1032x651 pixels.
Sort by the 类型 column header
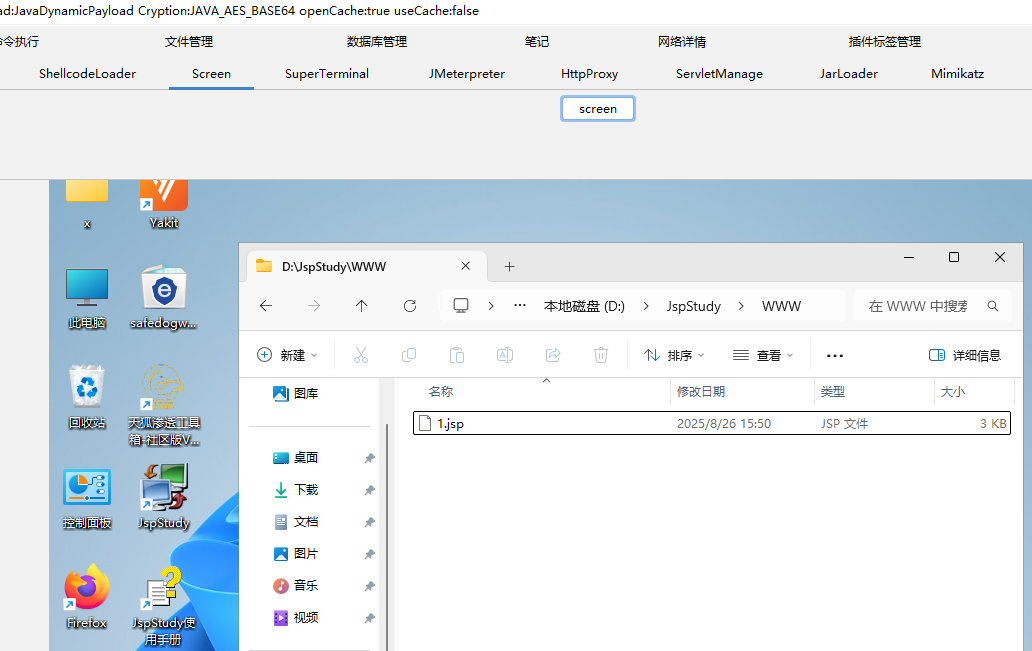(x=833, y=392)
